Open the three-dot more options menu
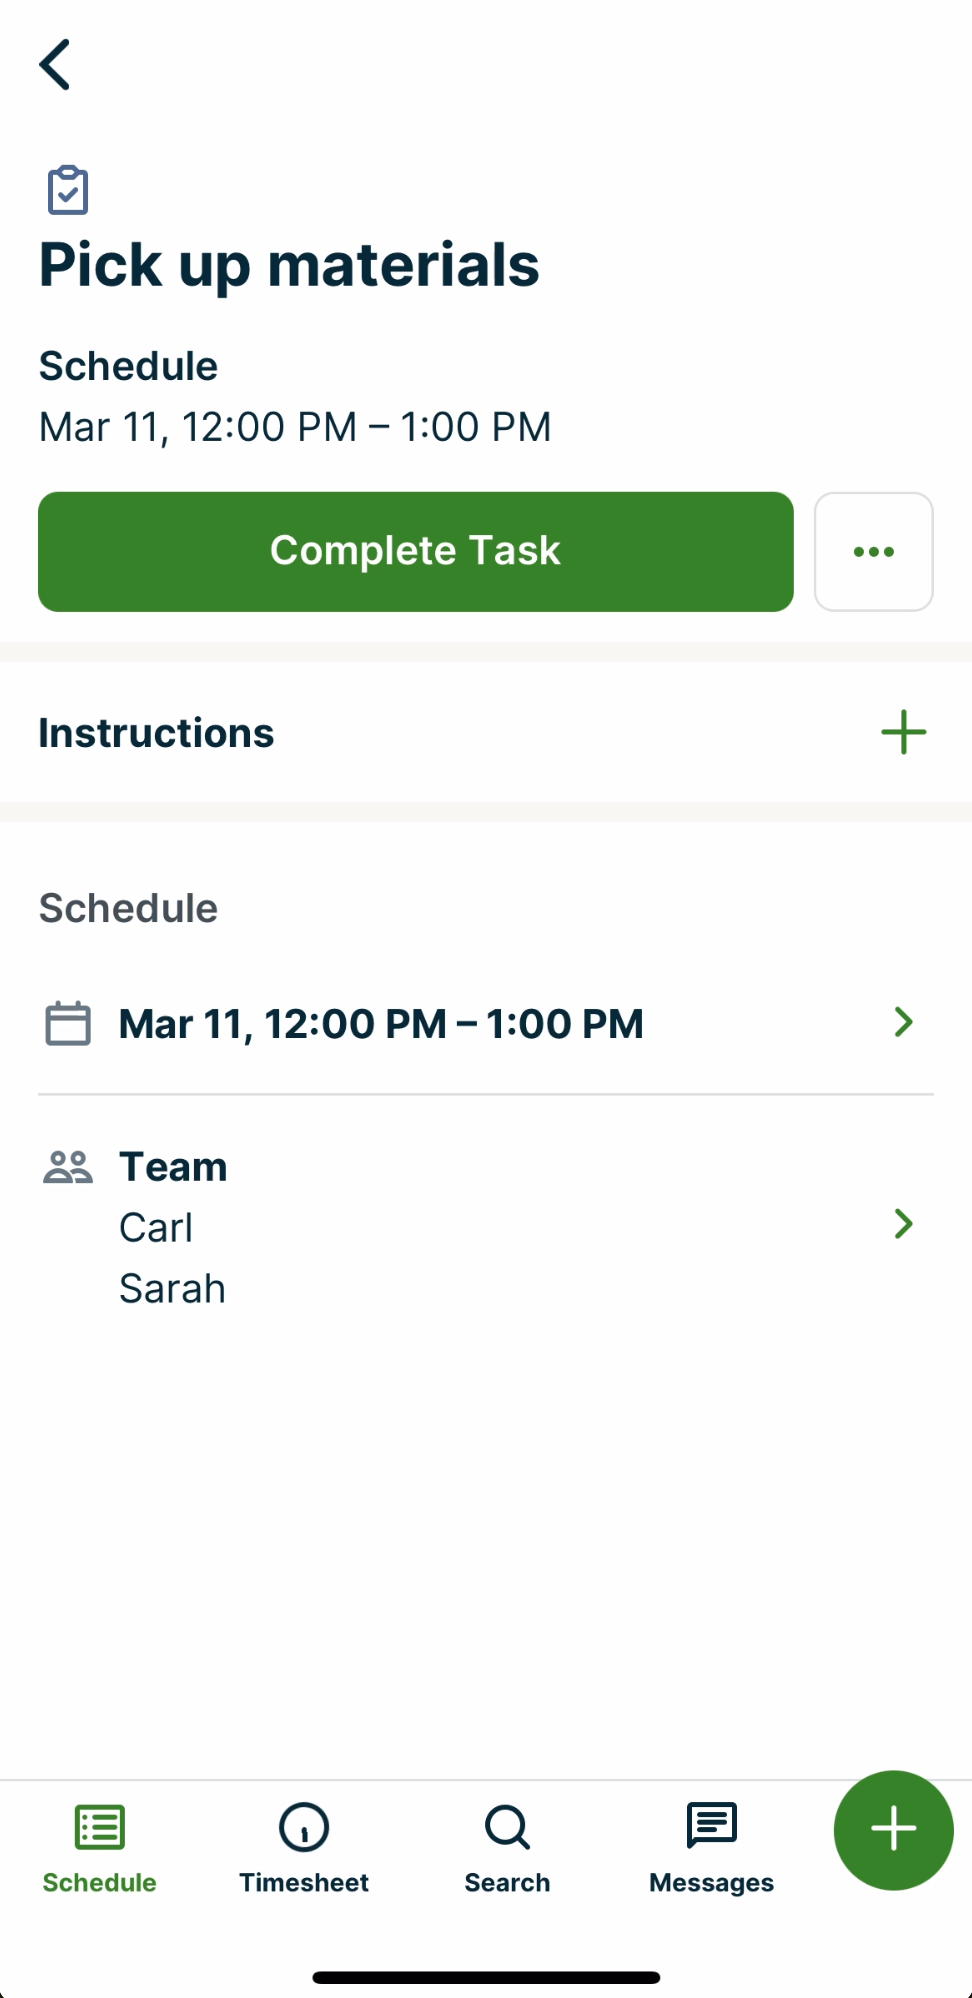The height and width of the screenshot is (1998, 972). [x=873, y=552]
